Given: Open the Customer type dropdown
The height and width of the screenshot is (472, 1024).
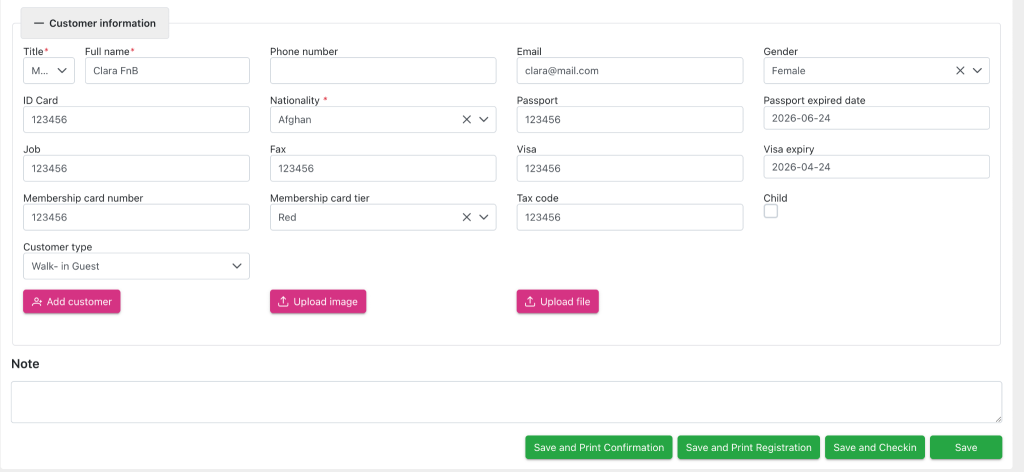Looking at the screenshot, I should point(136,266).
